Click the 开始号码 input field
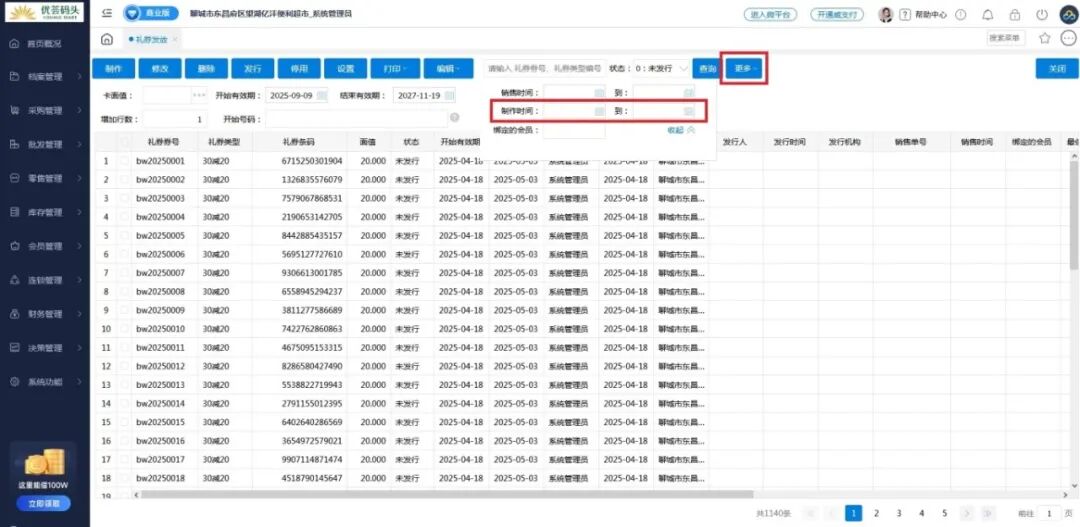Viewport: 1080px width, 527px height. (355, 119)
